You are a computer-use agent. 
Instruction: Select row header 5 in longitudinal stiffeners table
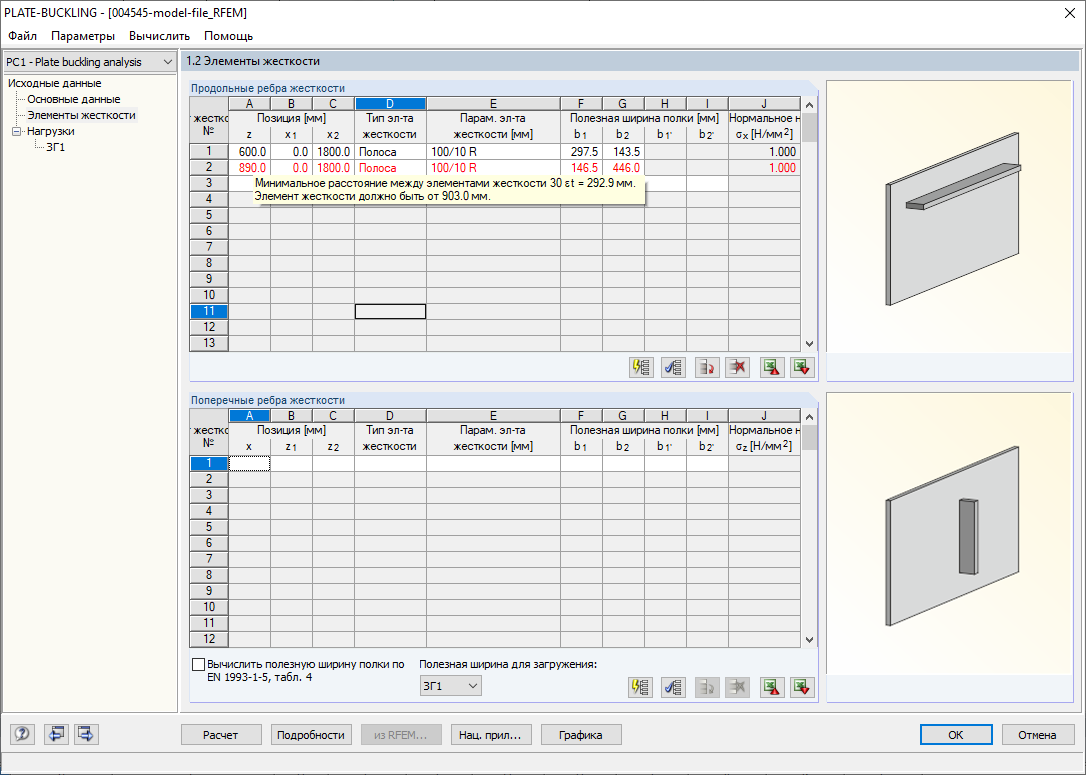pos(208,215)
